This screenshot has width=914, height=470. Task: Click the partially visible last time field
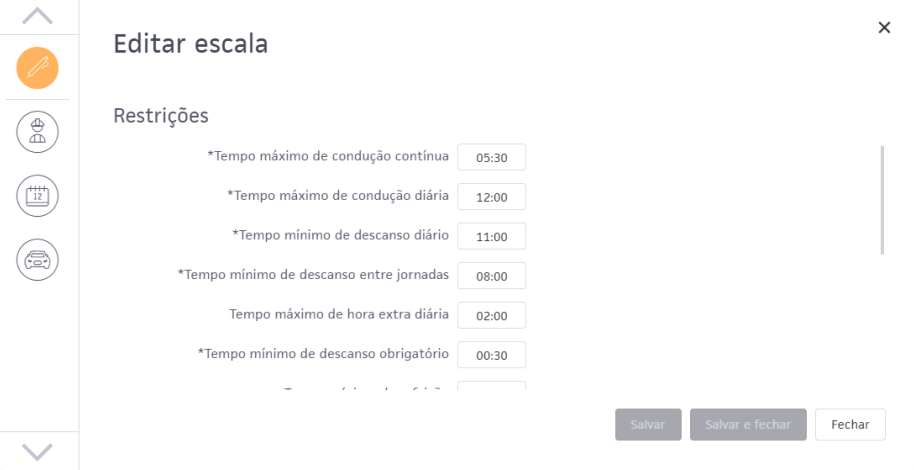(491, 385)
